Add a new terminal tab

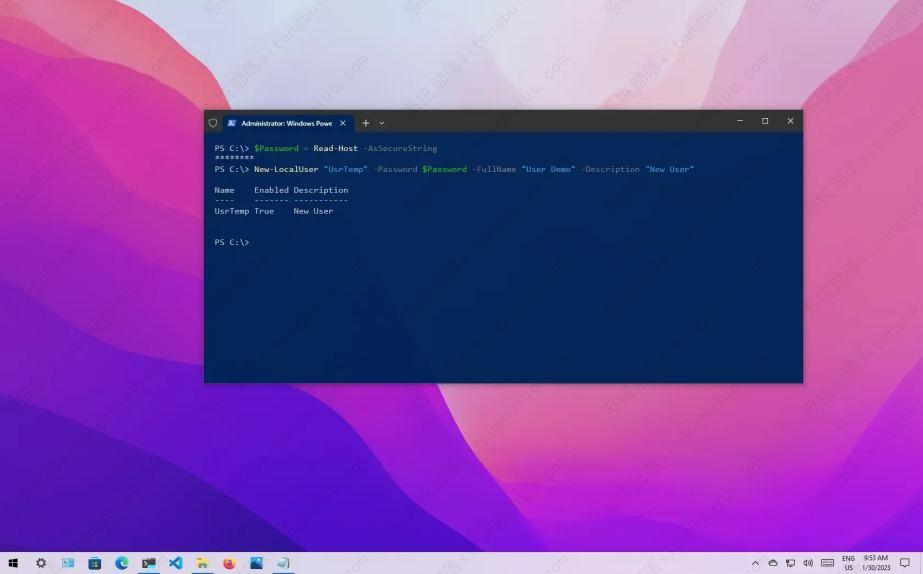(366, 123)
